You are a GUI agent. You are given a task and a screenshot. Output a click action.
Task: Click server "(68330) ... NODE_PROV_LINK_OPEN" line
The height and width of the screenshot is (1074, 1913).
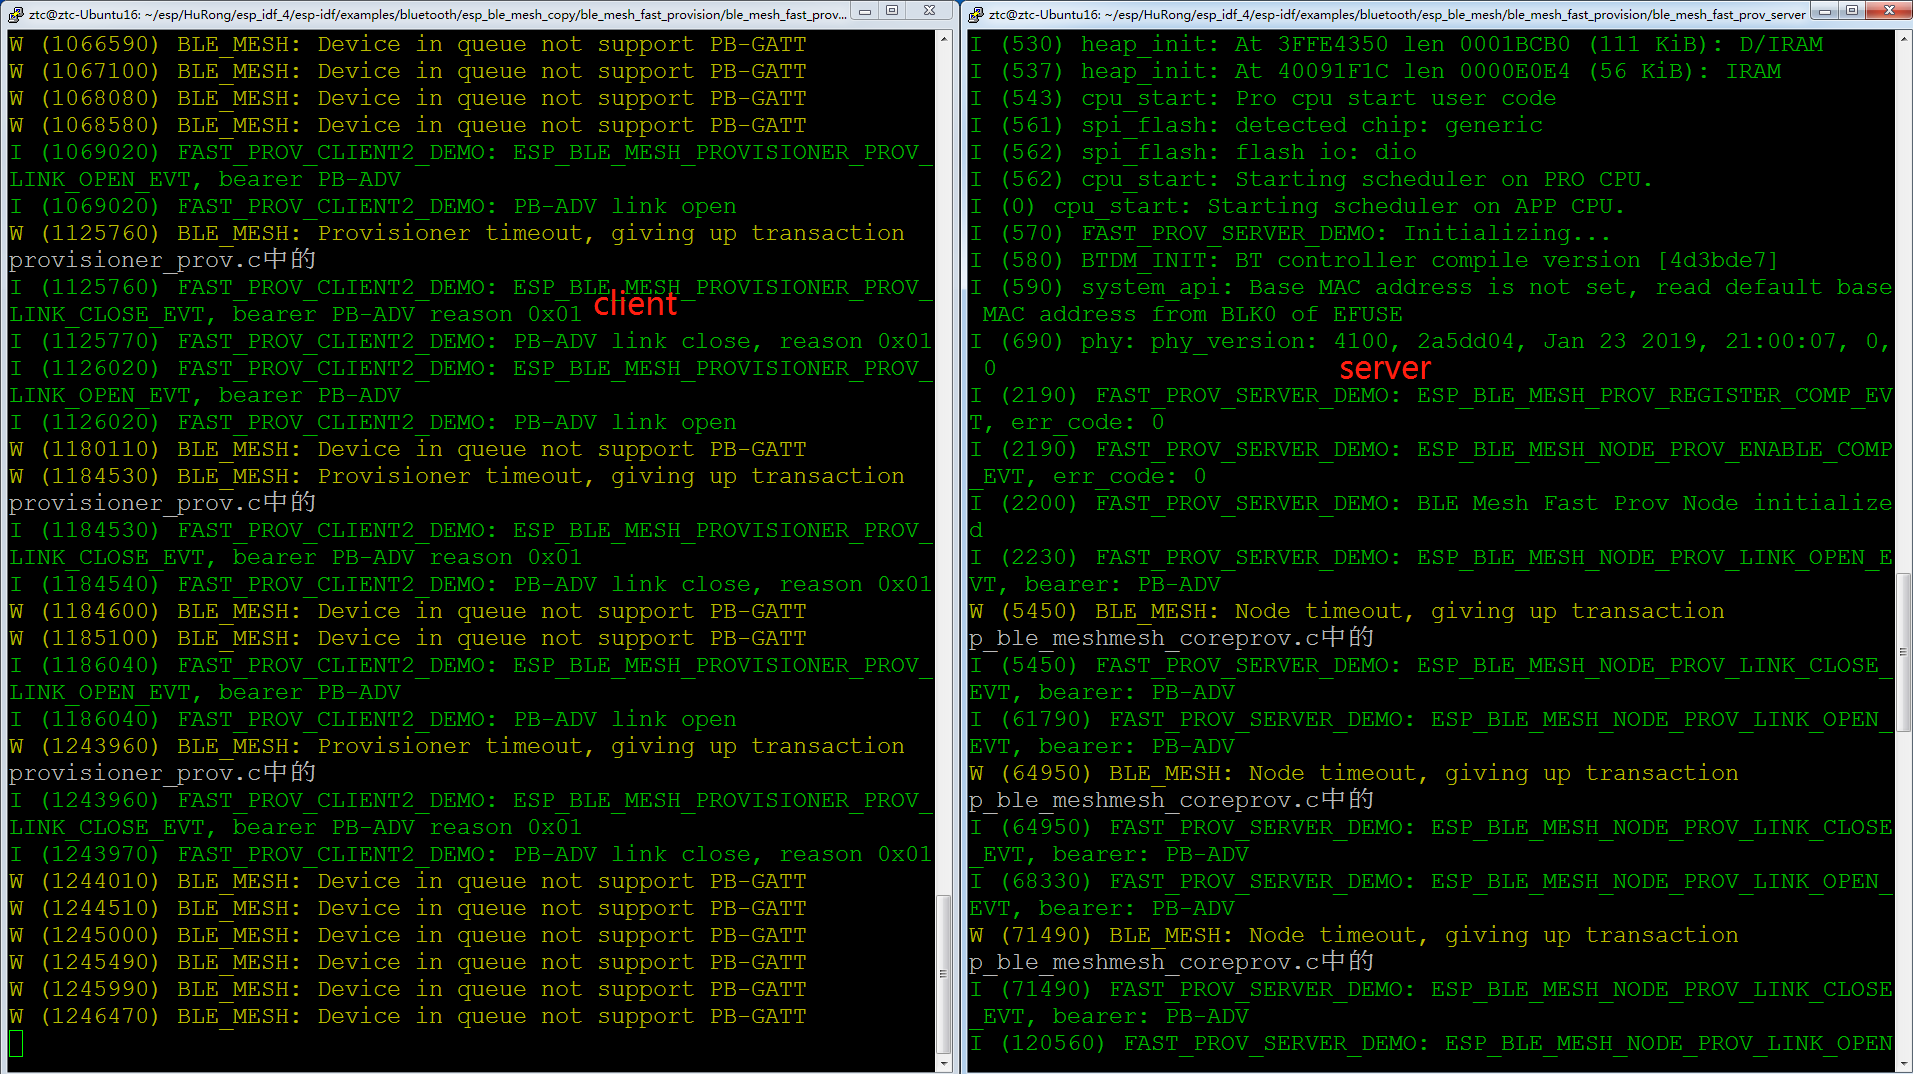point(1431,895)
